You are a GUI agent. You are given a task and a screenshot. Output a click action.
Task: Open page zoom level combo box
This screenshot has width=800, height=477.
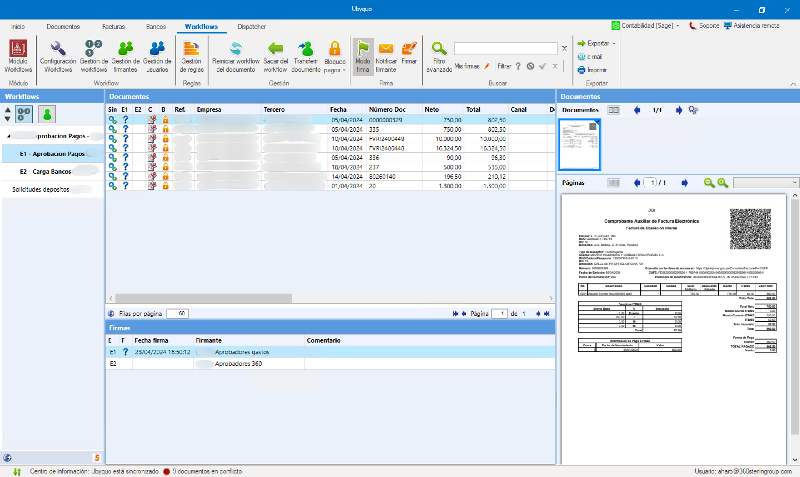764,183
